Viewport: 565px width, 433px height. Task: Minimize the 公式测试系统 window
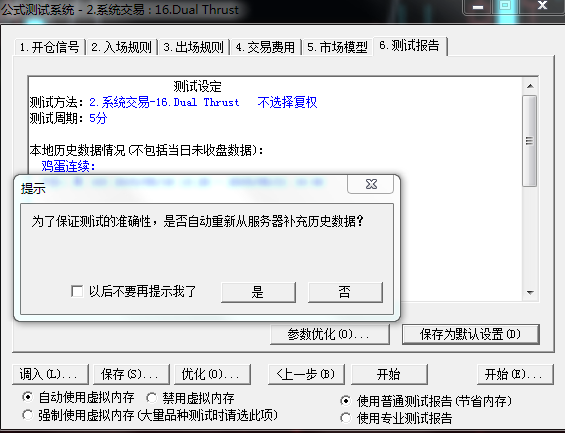[479, 6]
